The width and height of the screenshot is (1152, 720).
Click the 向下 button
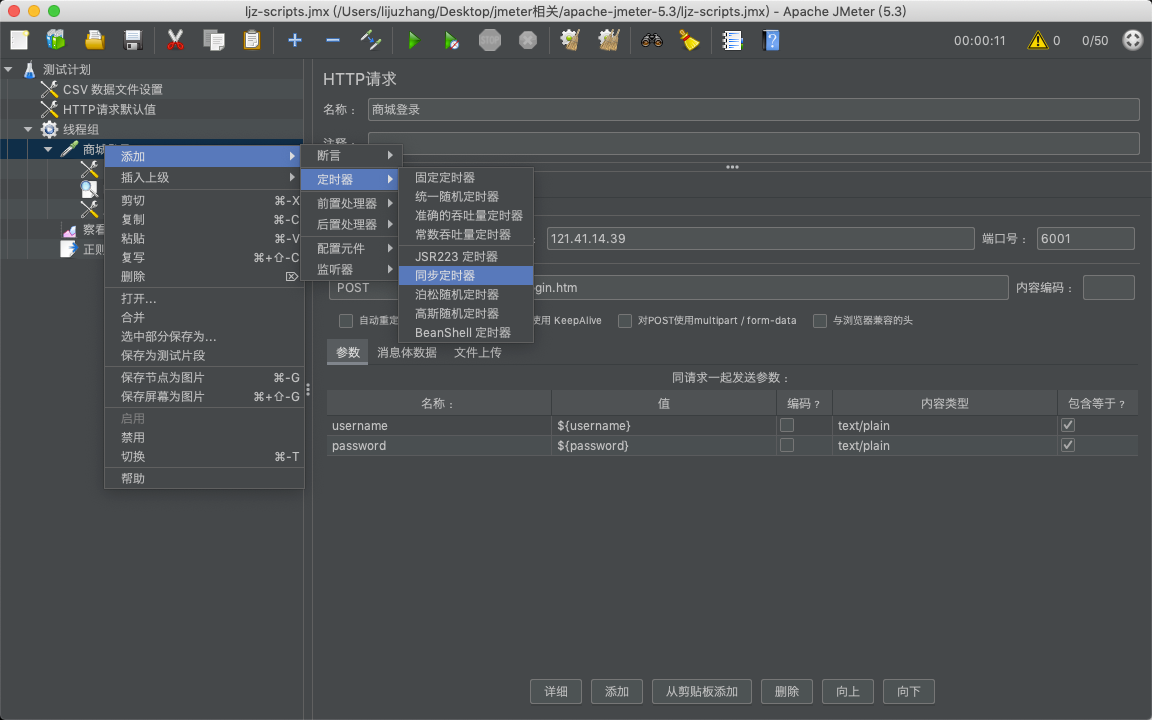909,692
